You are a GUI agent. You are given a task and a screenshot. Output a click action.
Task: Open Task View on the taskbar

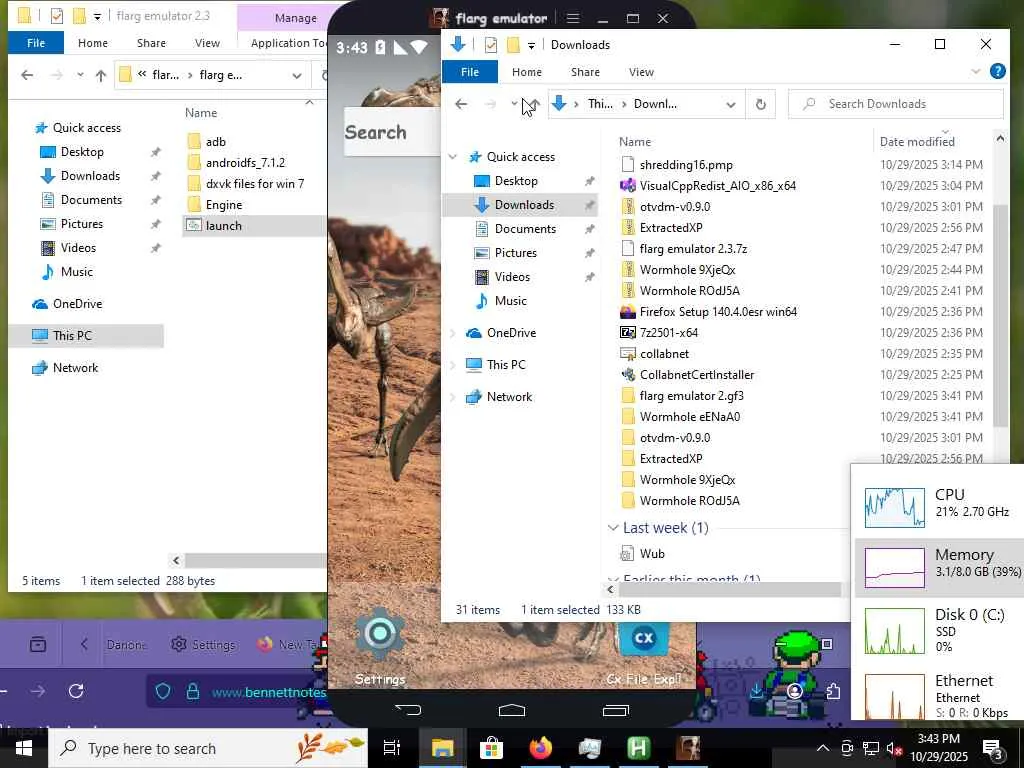[x=392, y=748]
